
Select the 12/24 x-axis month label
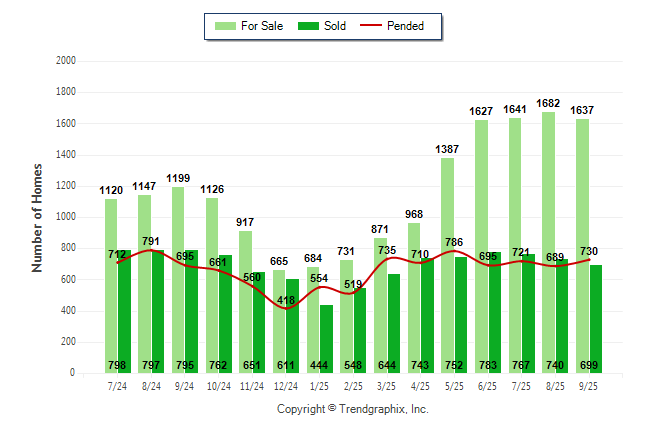tap(286, 385)
